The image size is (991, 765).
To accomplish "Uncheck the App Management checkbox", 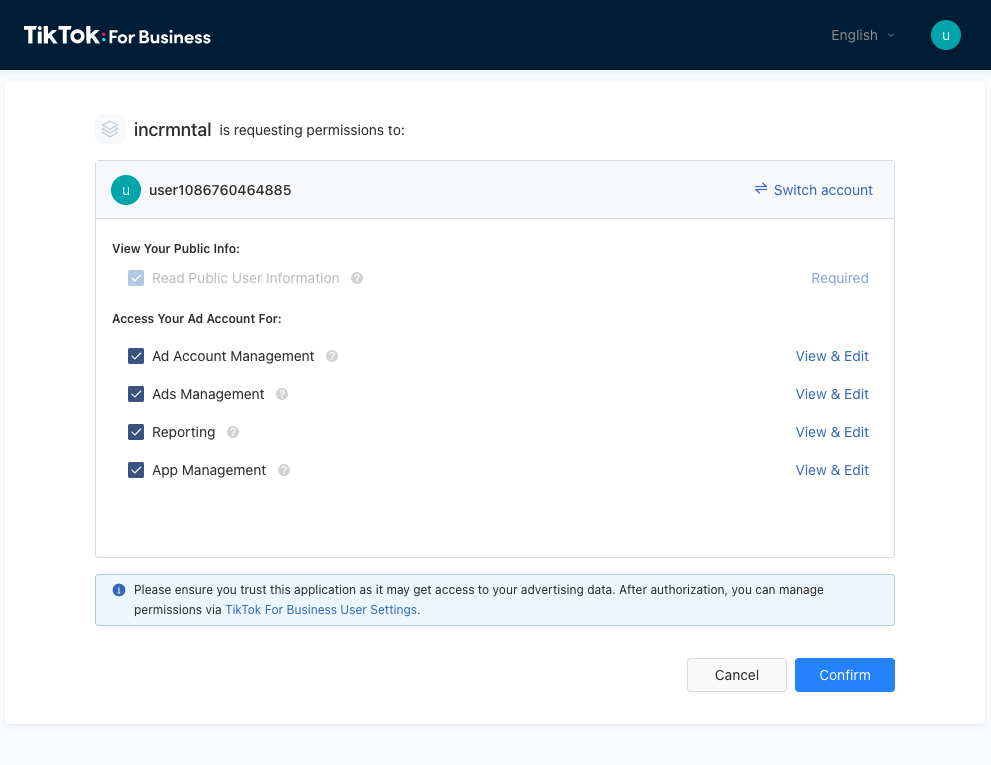I will pos(136,471).
